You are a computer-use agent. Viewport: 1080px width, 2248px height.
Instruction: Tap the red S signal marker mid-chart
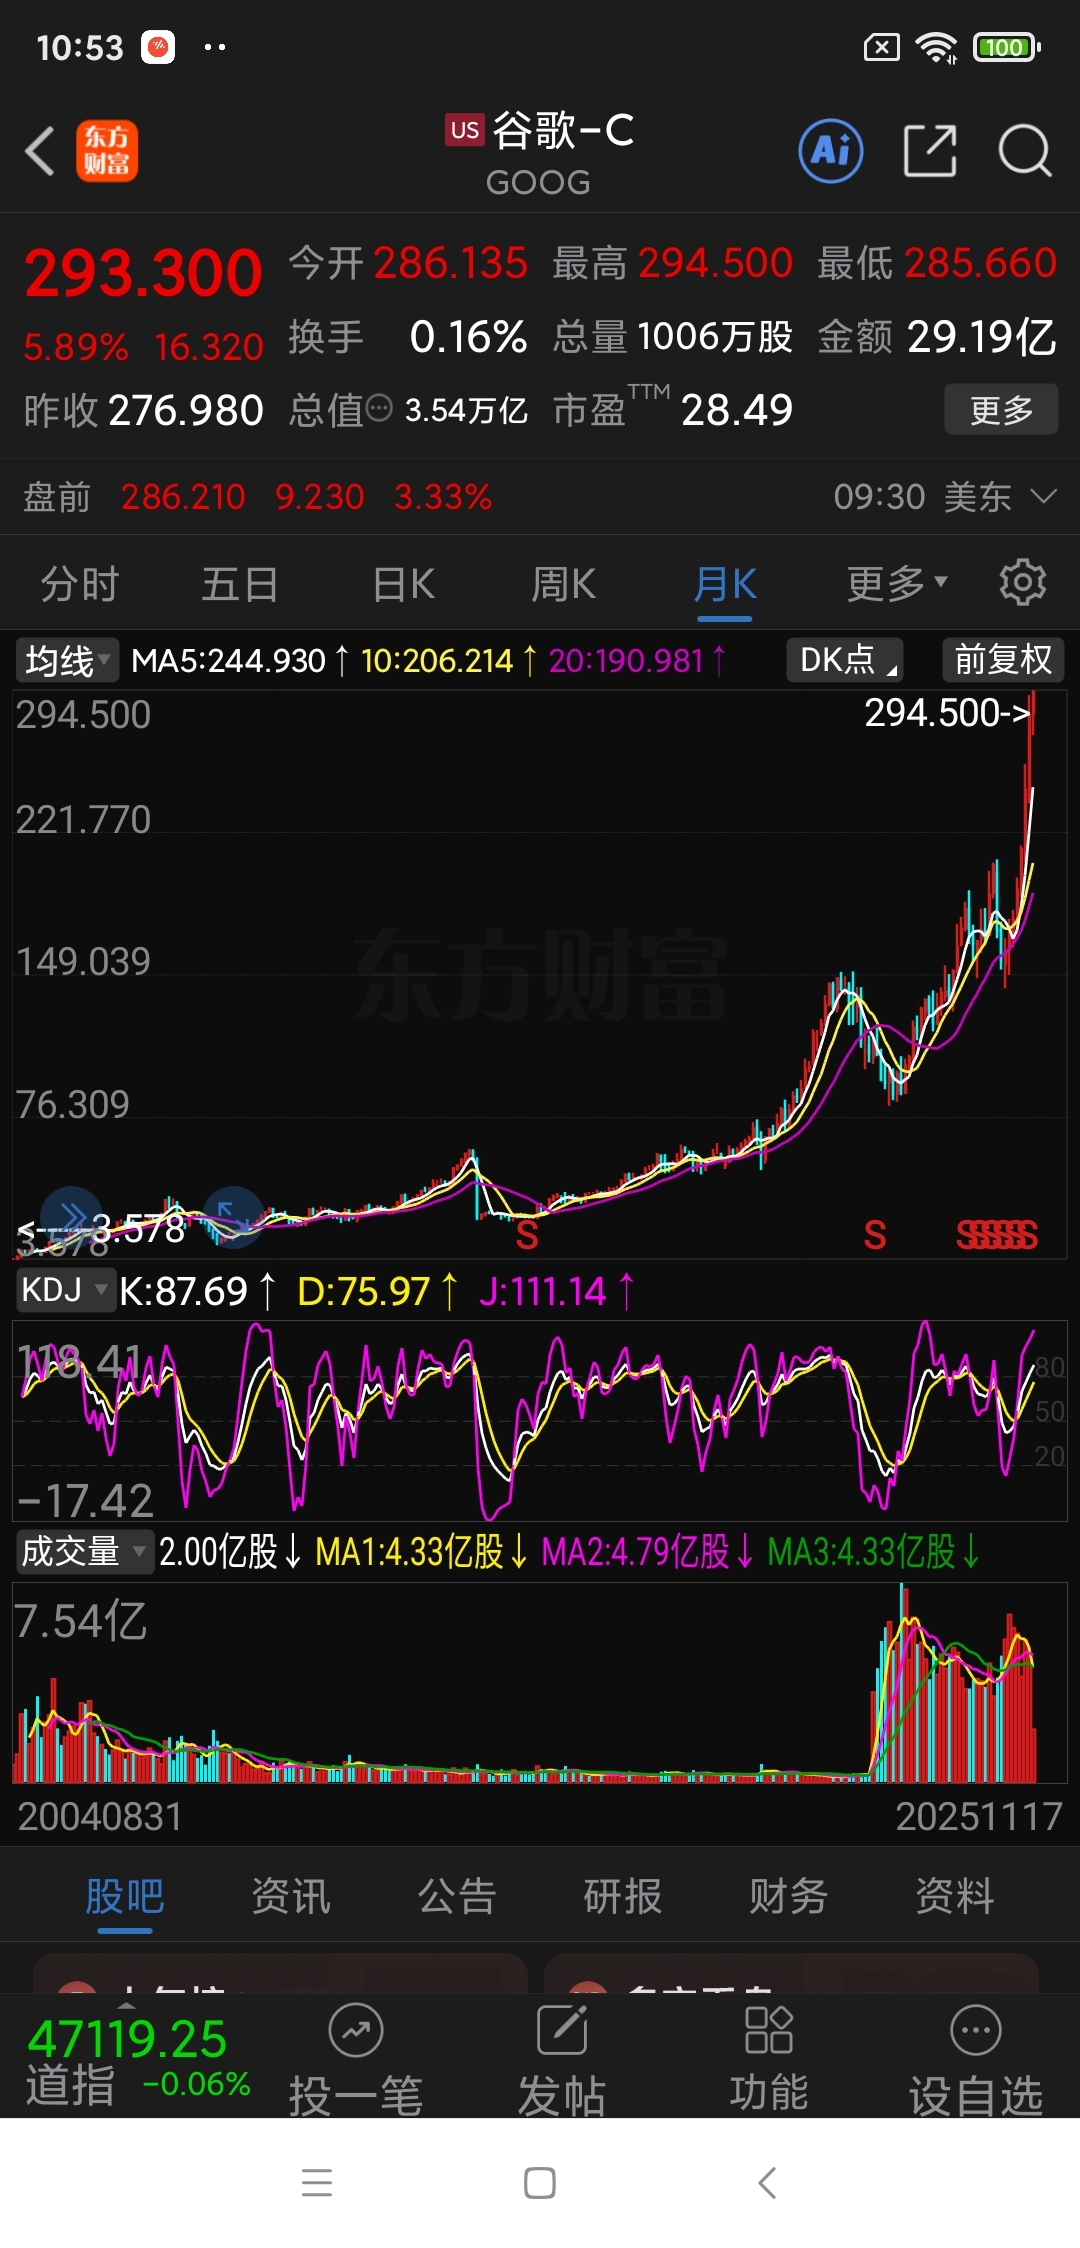click(x=527, y=1236)
